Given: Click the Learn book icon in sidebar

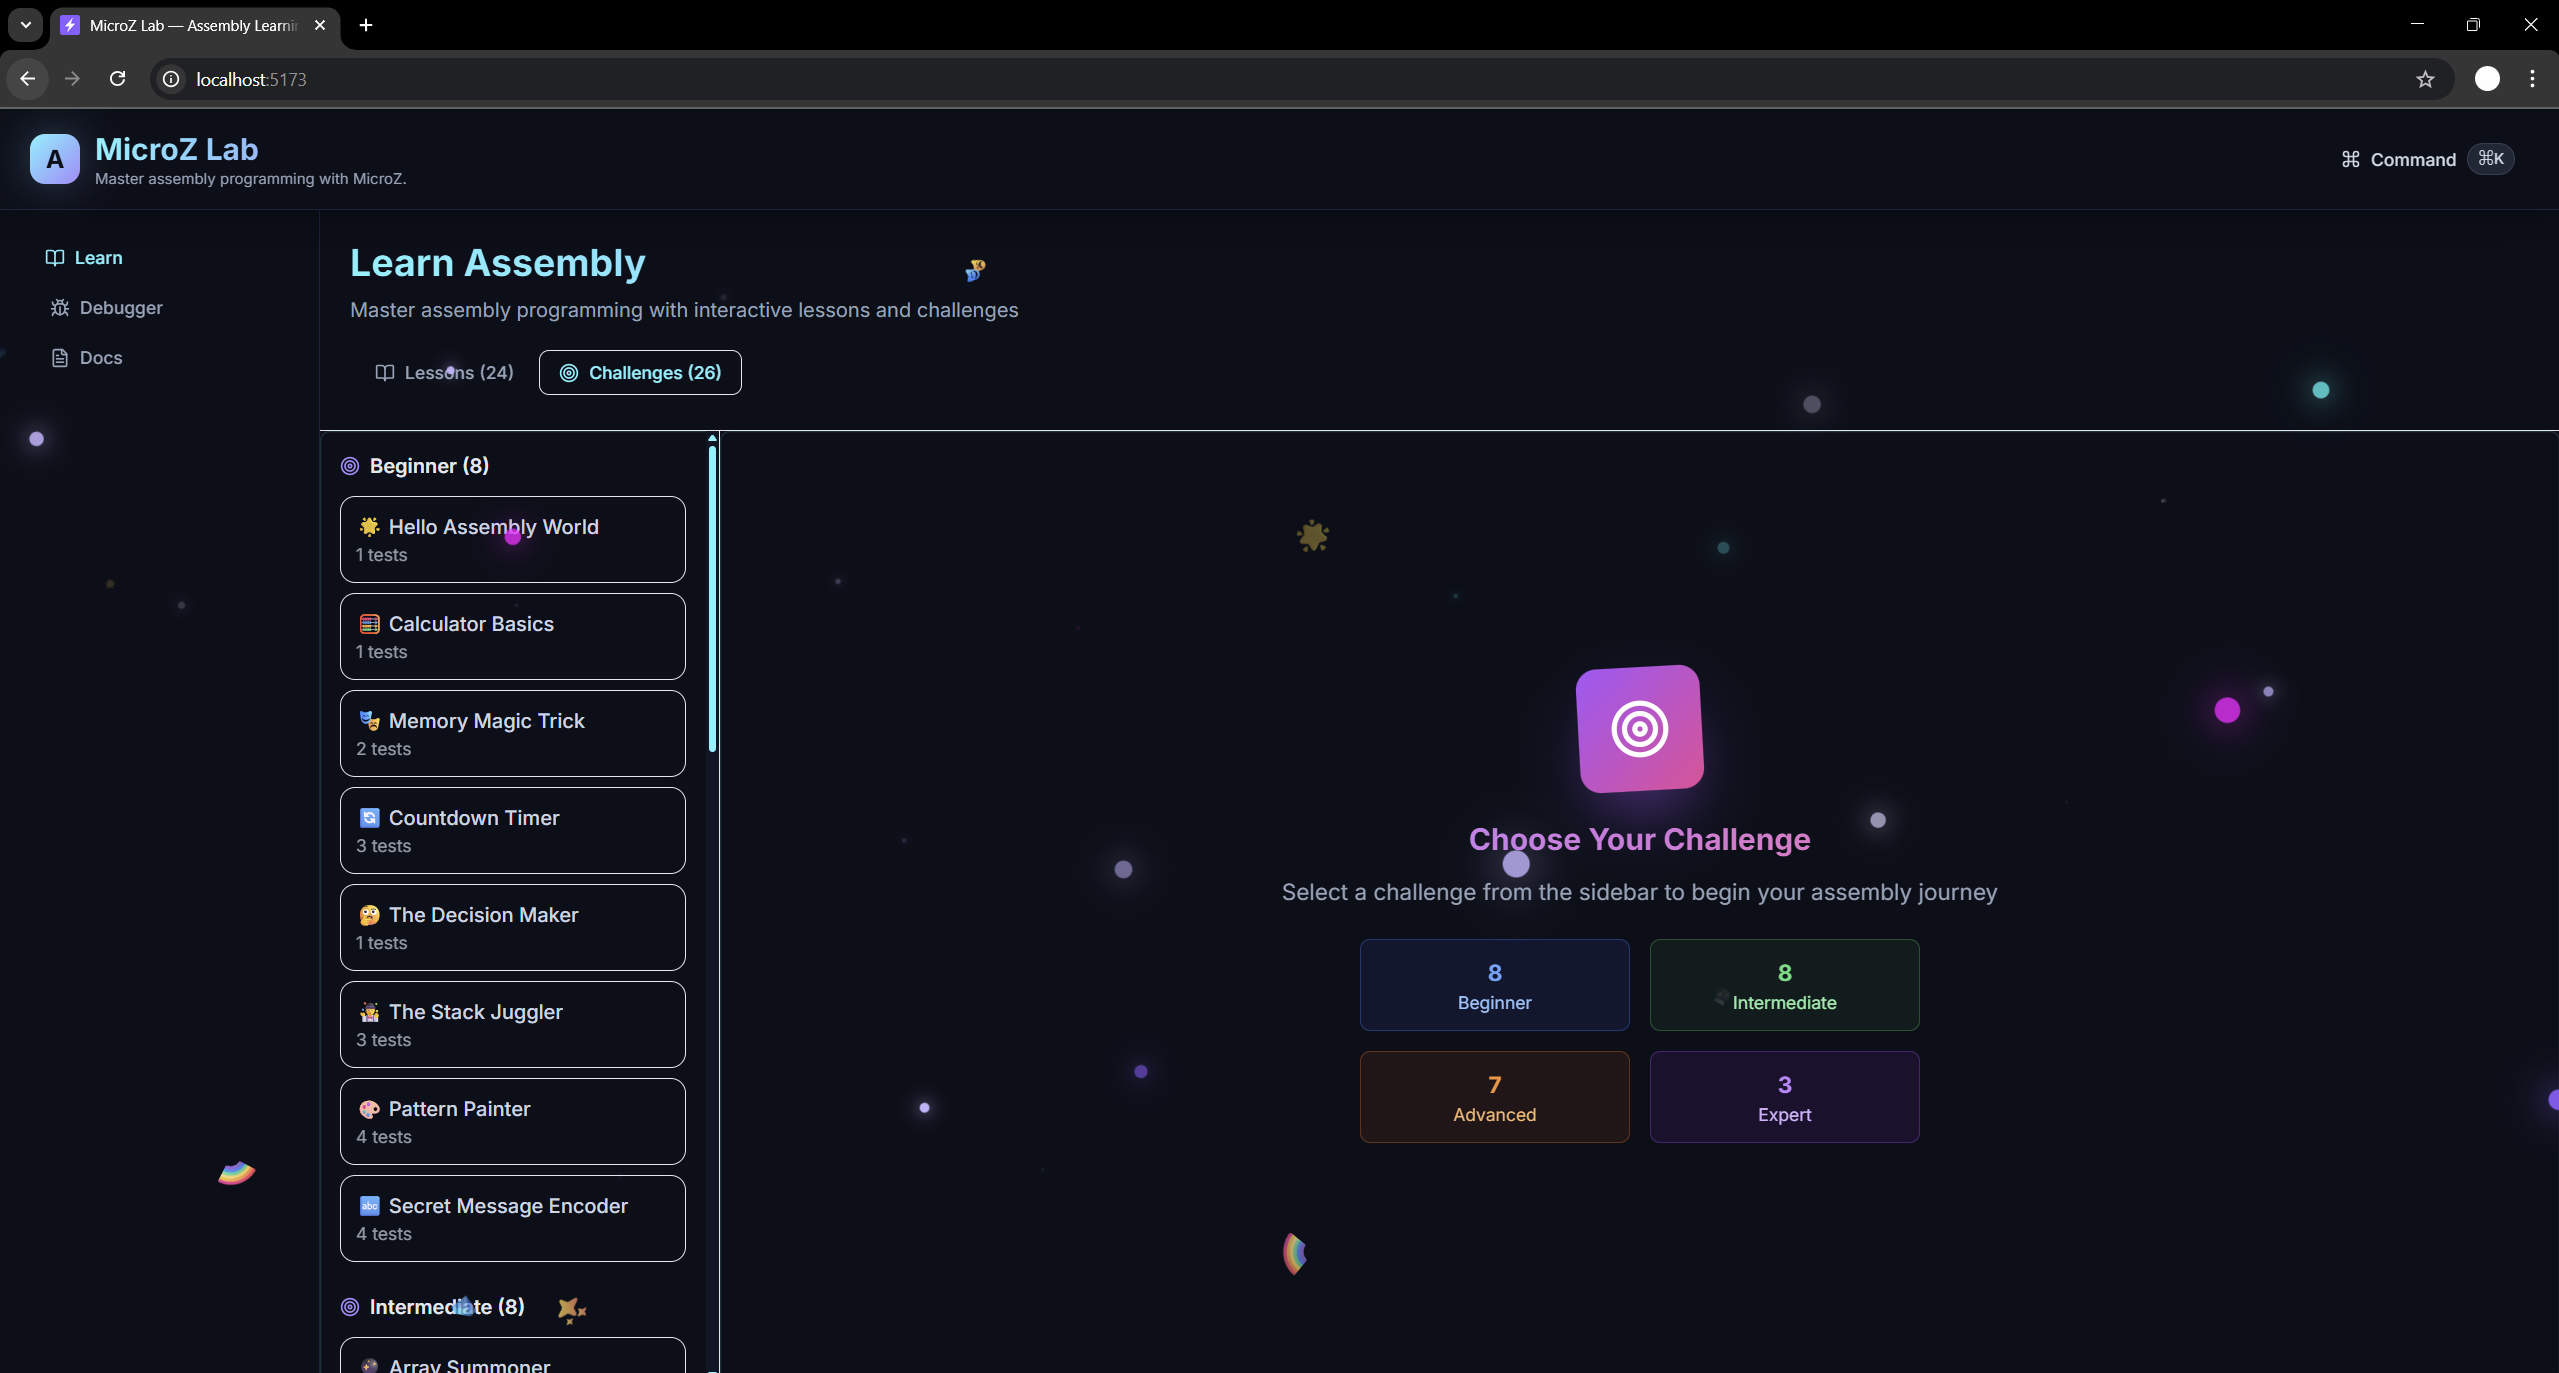Looking at the screenshot, I should (x=55, y=258).
